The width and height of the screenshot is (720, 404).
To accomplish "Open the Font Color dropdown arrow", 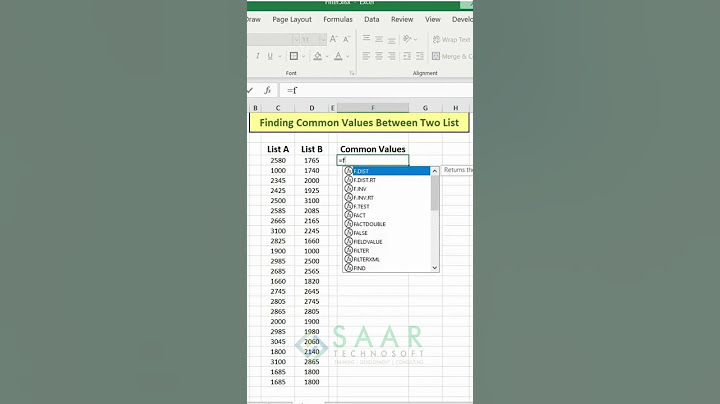I will pos(348,56).
